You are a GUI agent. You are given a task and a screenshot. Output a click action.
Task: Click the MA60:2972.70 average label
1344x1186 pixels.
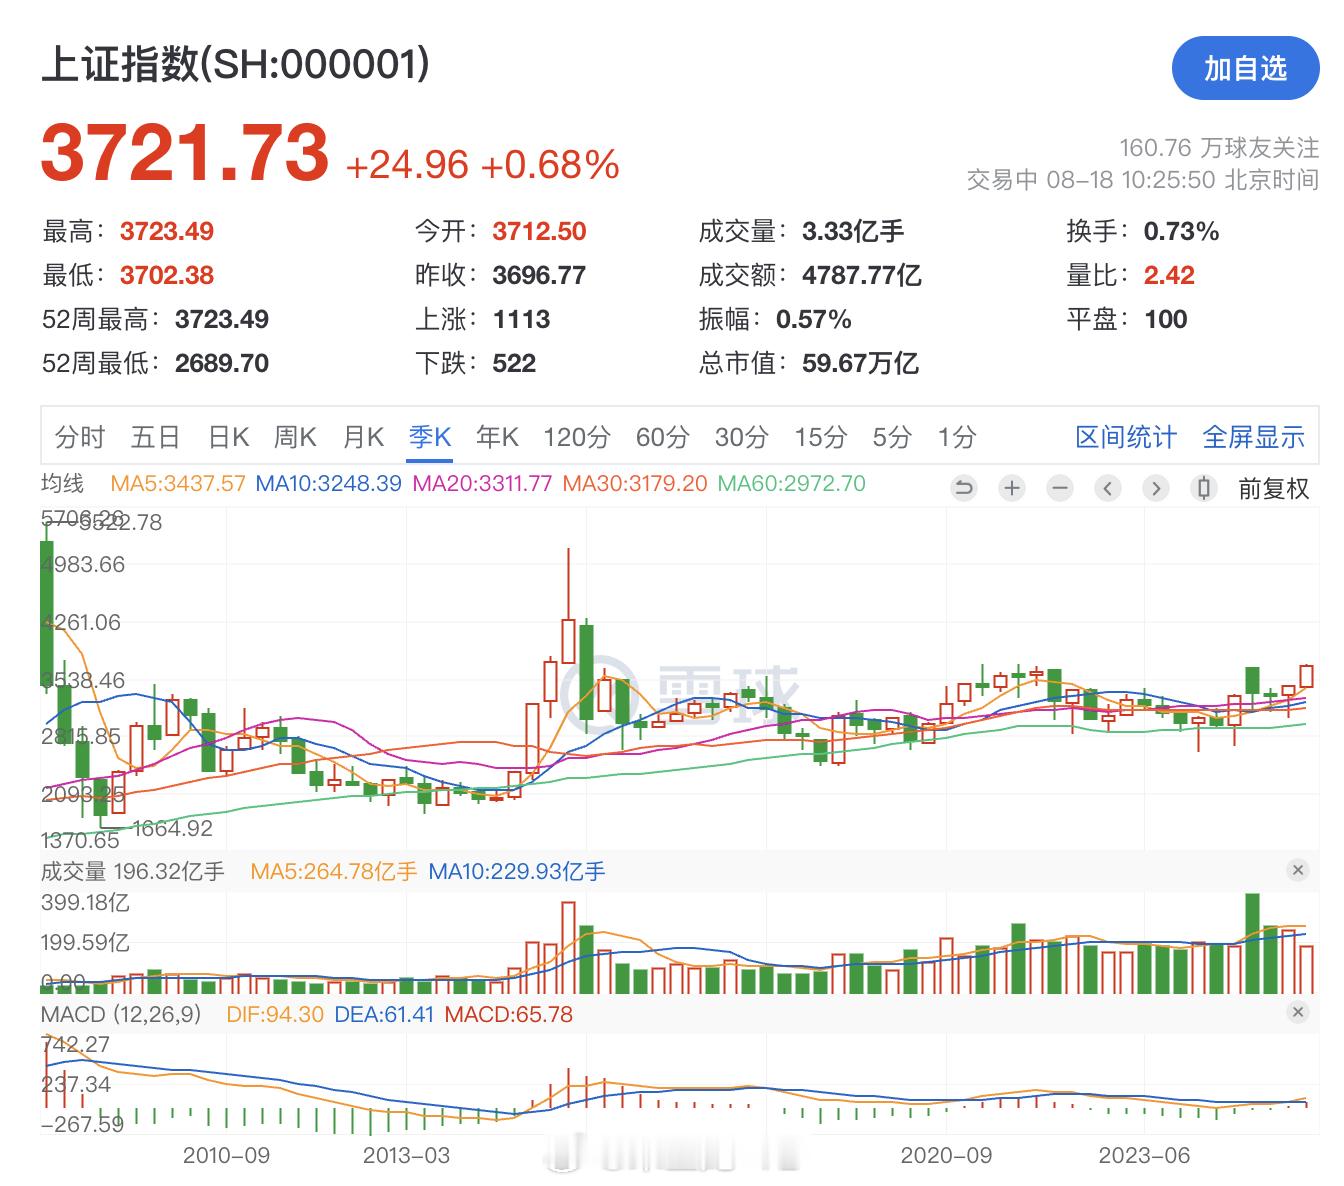[792, 484]
